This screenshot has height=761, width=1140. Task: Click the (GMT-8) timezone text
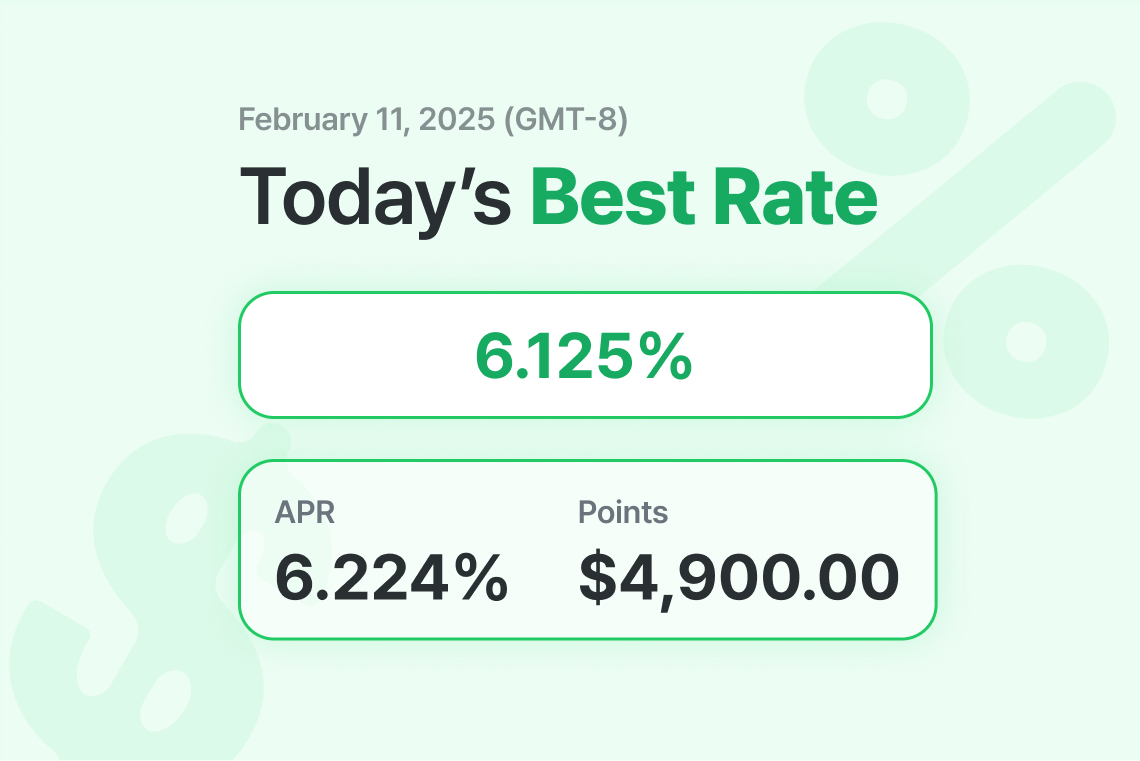click(566, 120)
